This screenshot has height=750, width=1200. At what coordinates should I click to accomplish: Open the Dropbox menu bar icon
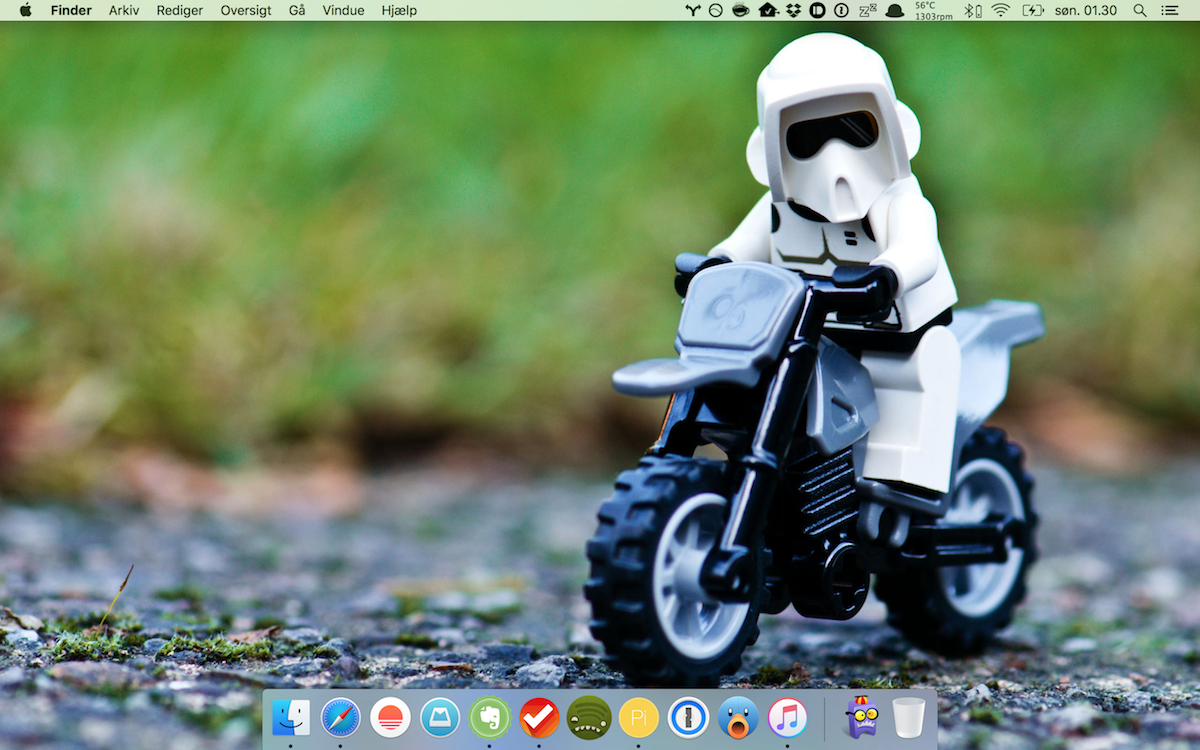pyautogui.click(x=794, y=10)
